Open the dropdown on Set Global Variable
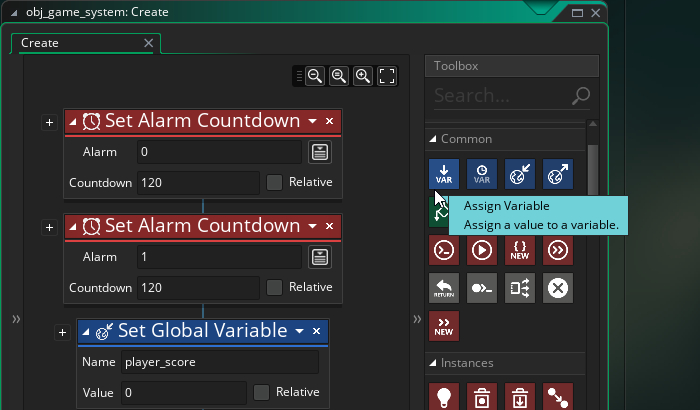 click(300, 331)
